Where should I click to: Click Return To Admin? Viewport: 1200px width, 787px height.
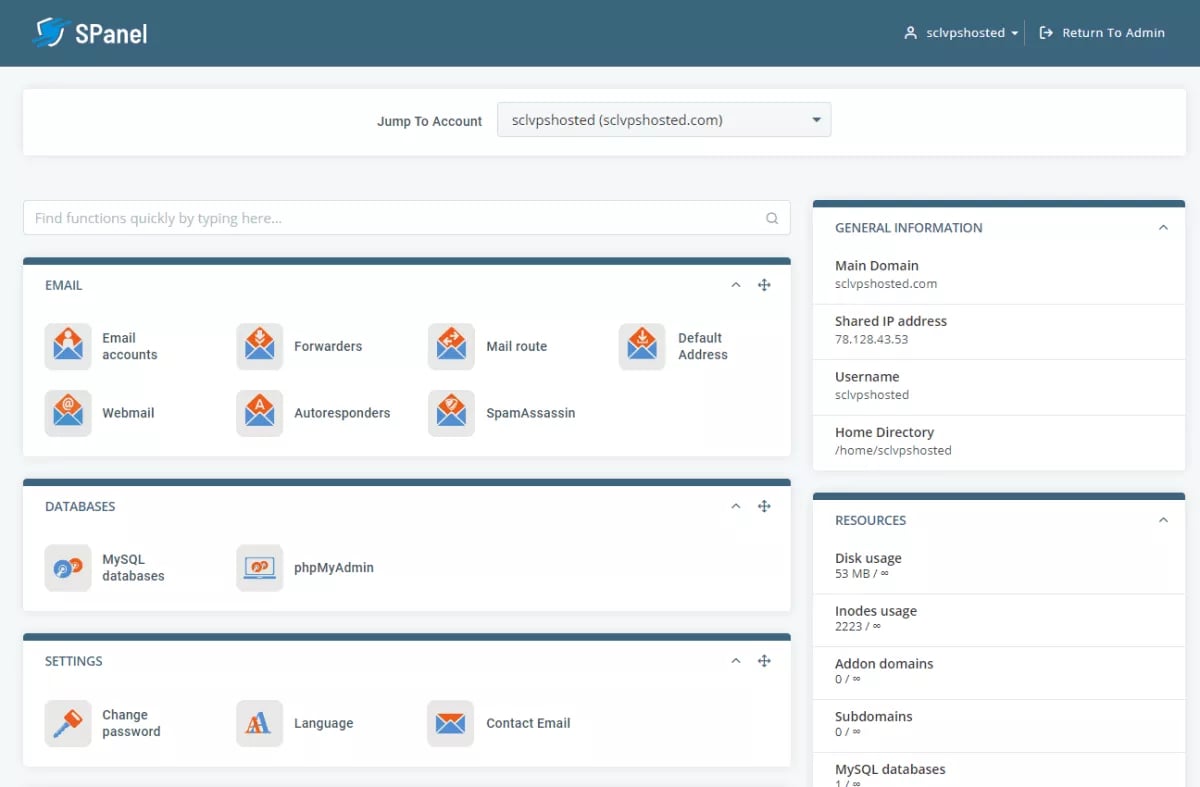1102,32
